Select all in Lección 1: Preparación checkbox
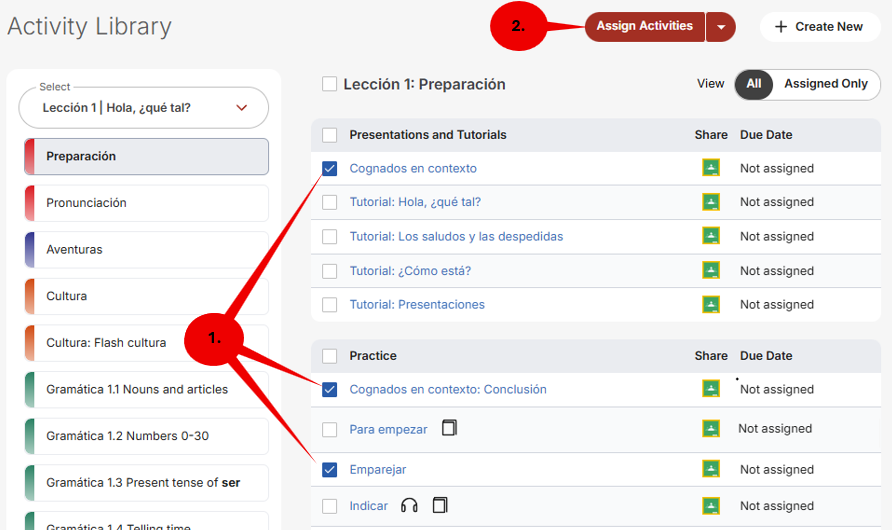This screenshot has height=530, width=892. click(x=329, y=84)
